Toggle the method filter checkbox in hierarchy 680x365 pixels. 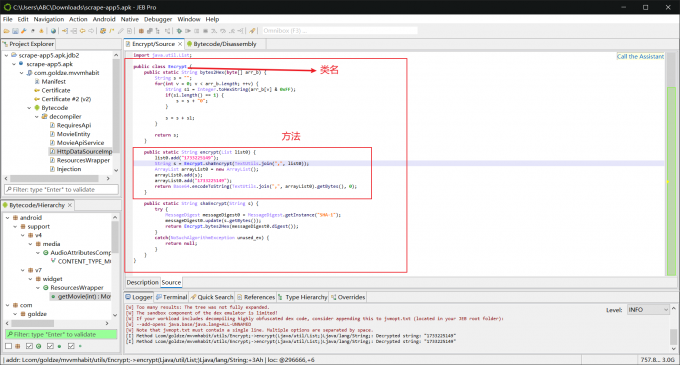[x=50, y=346]
